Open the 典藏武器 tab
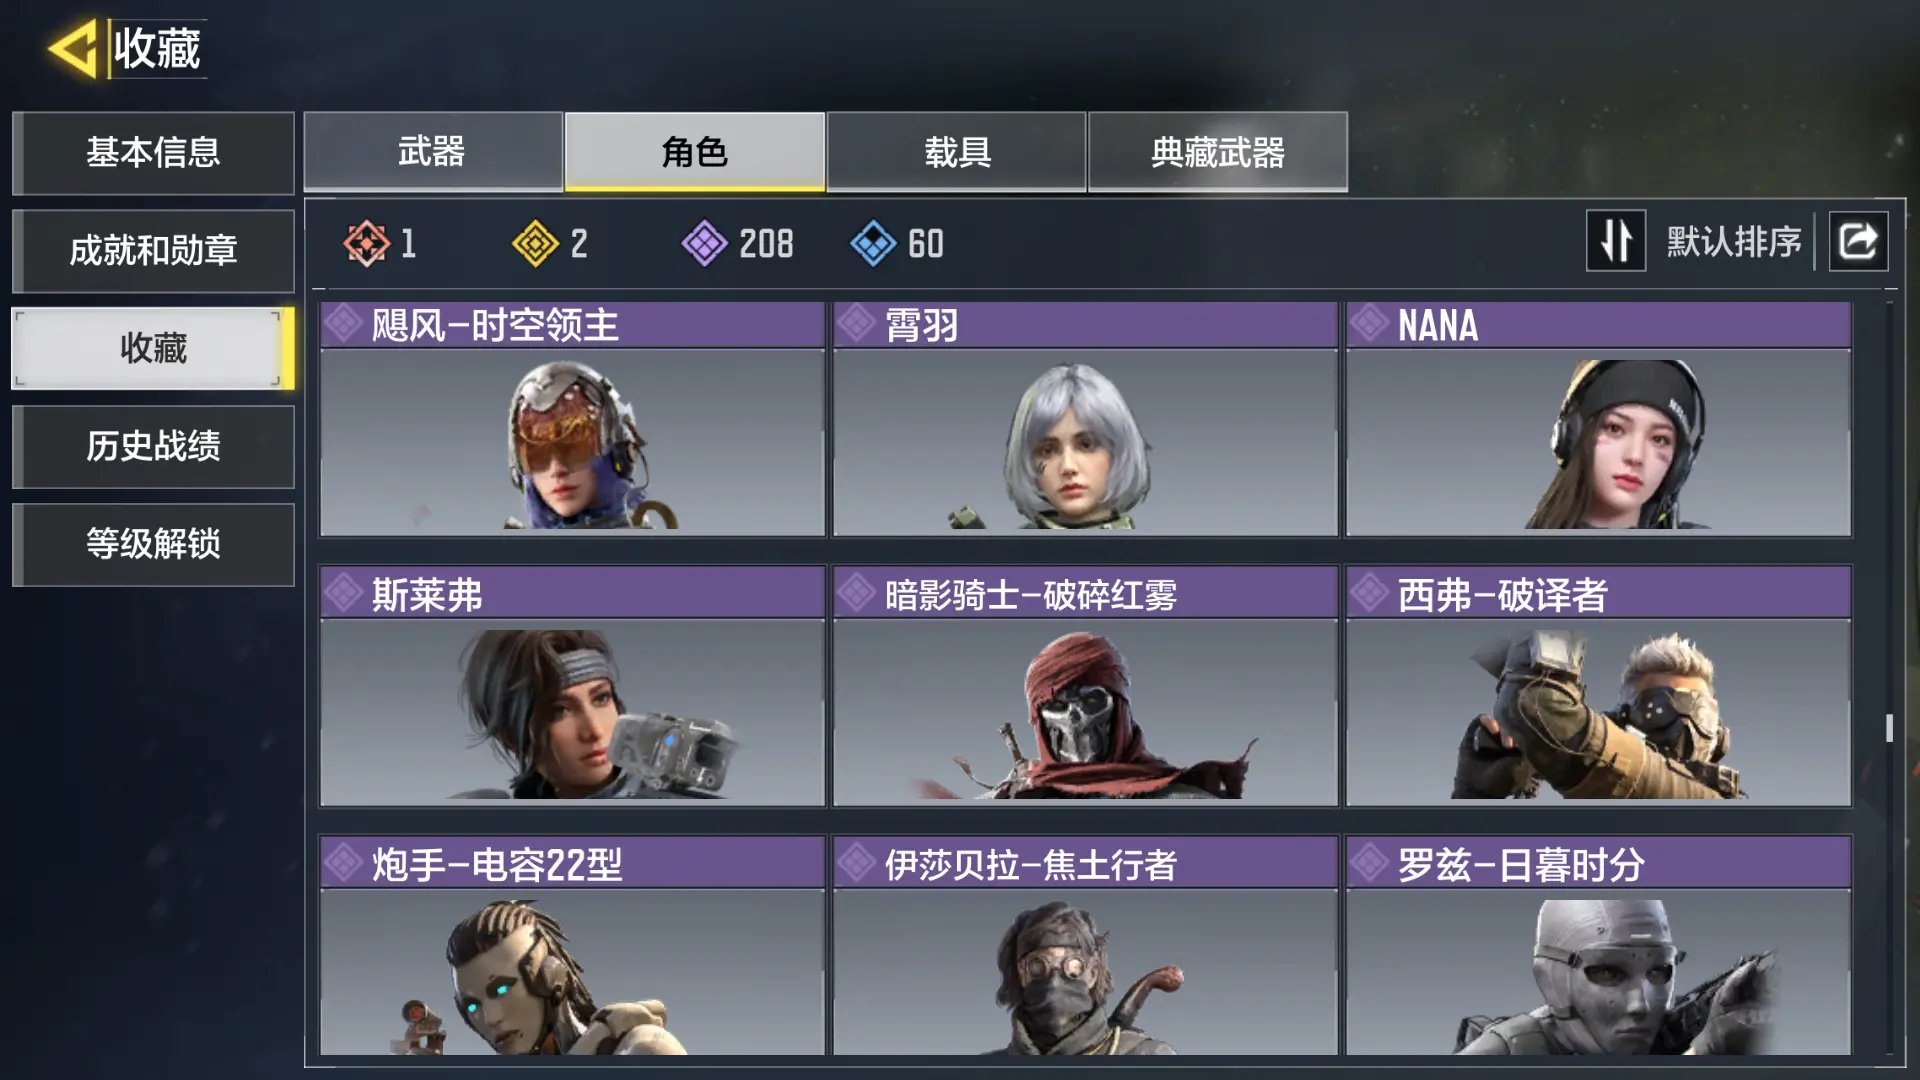This screenshot has width=1920, height=1080. (x=1217, y=151)
